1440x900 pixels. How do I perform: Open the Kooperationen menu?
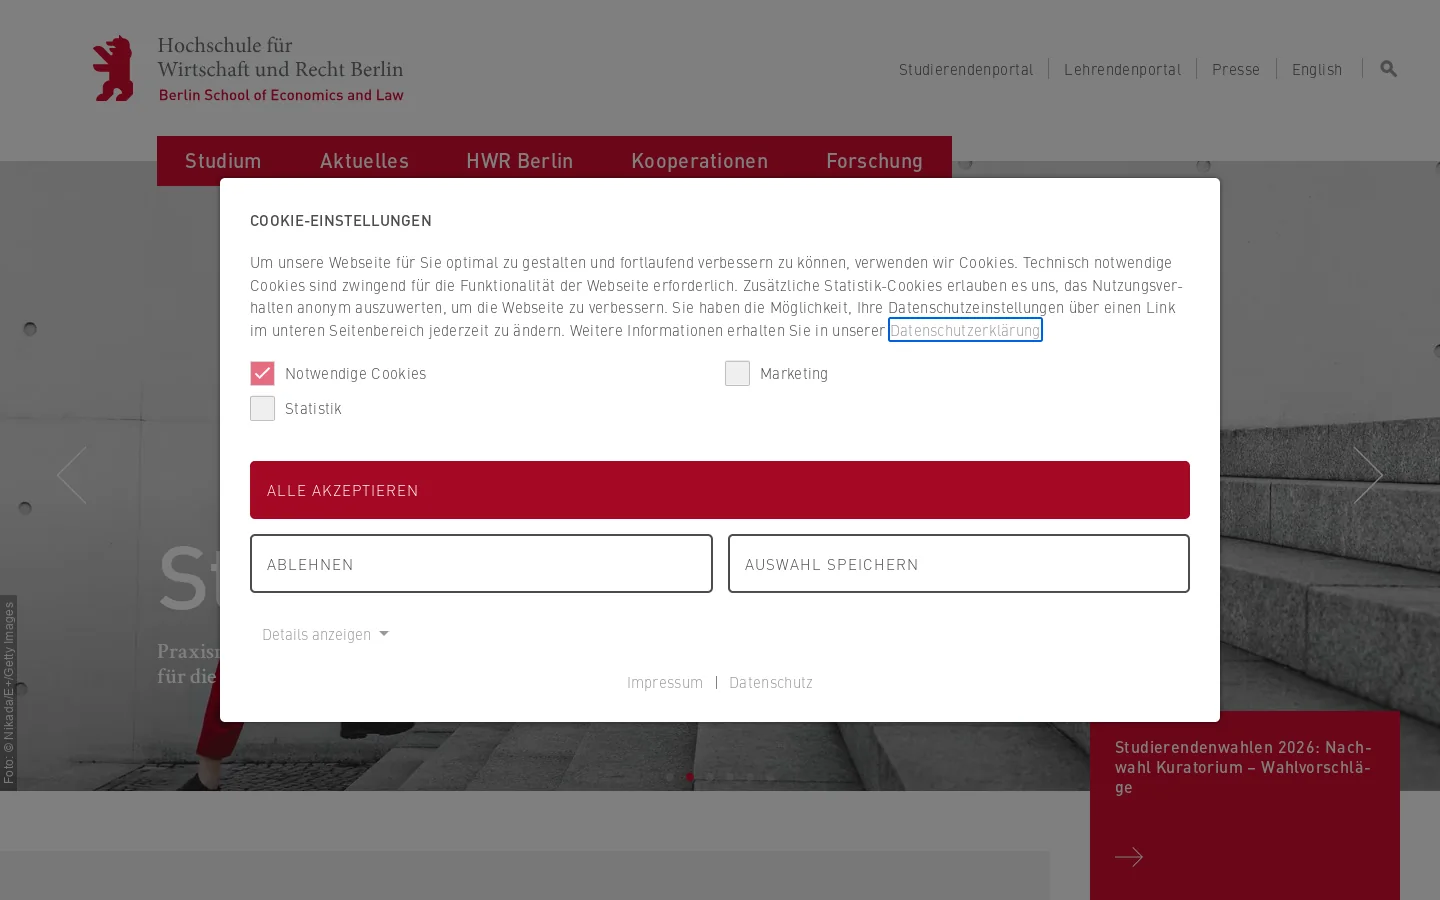pos(700,161)
